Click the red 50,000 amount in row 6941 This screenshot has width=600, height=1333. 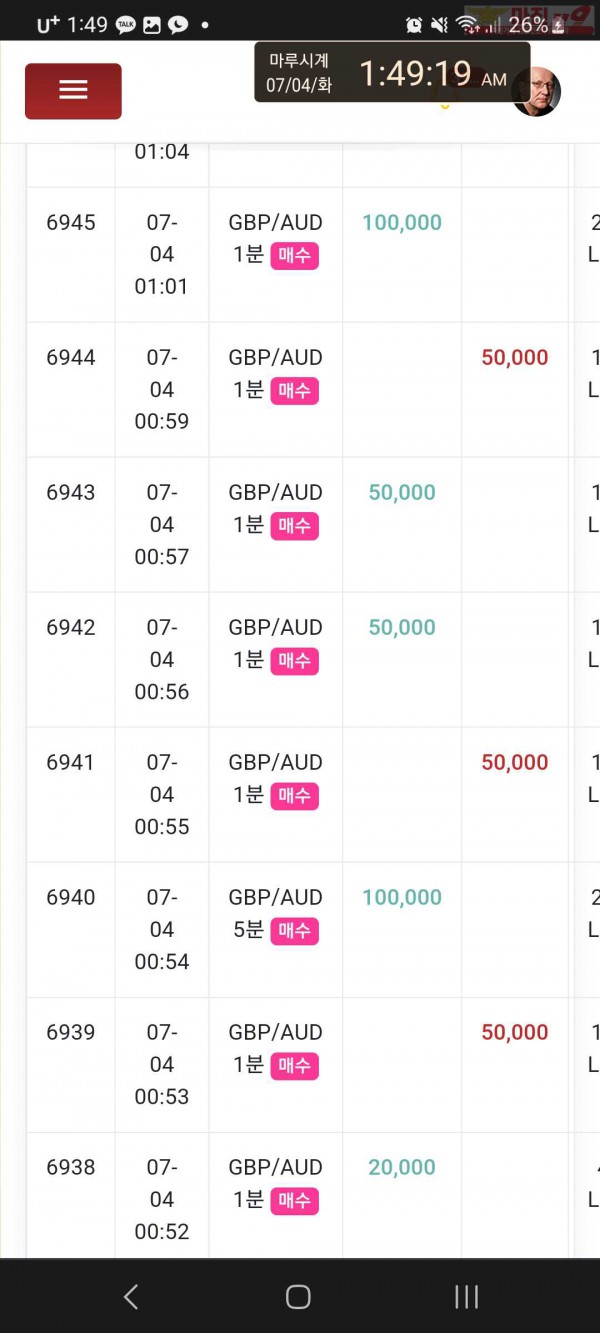click(x=515, y=763)
